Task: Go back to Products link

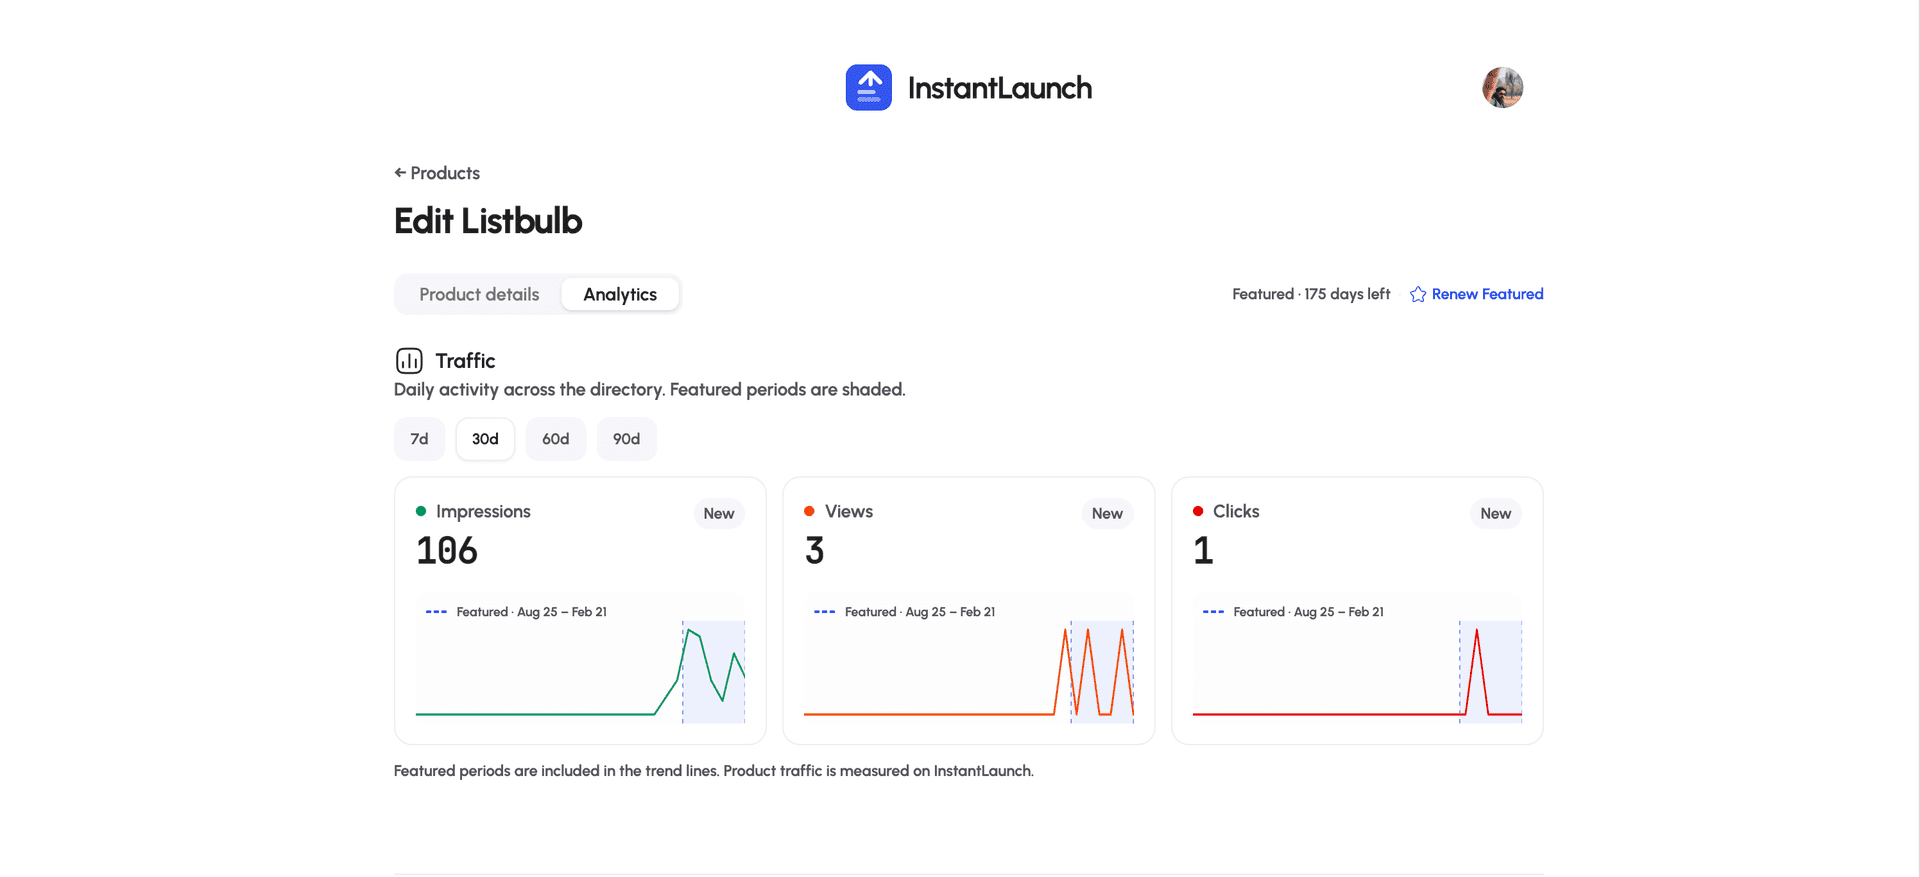Action: [437, 173]
